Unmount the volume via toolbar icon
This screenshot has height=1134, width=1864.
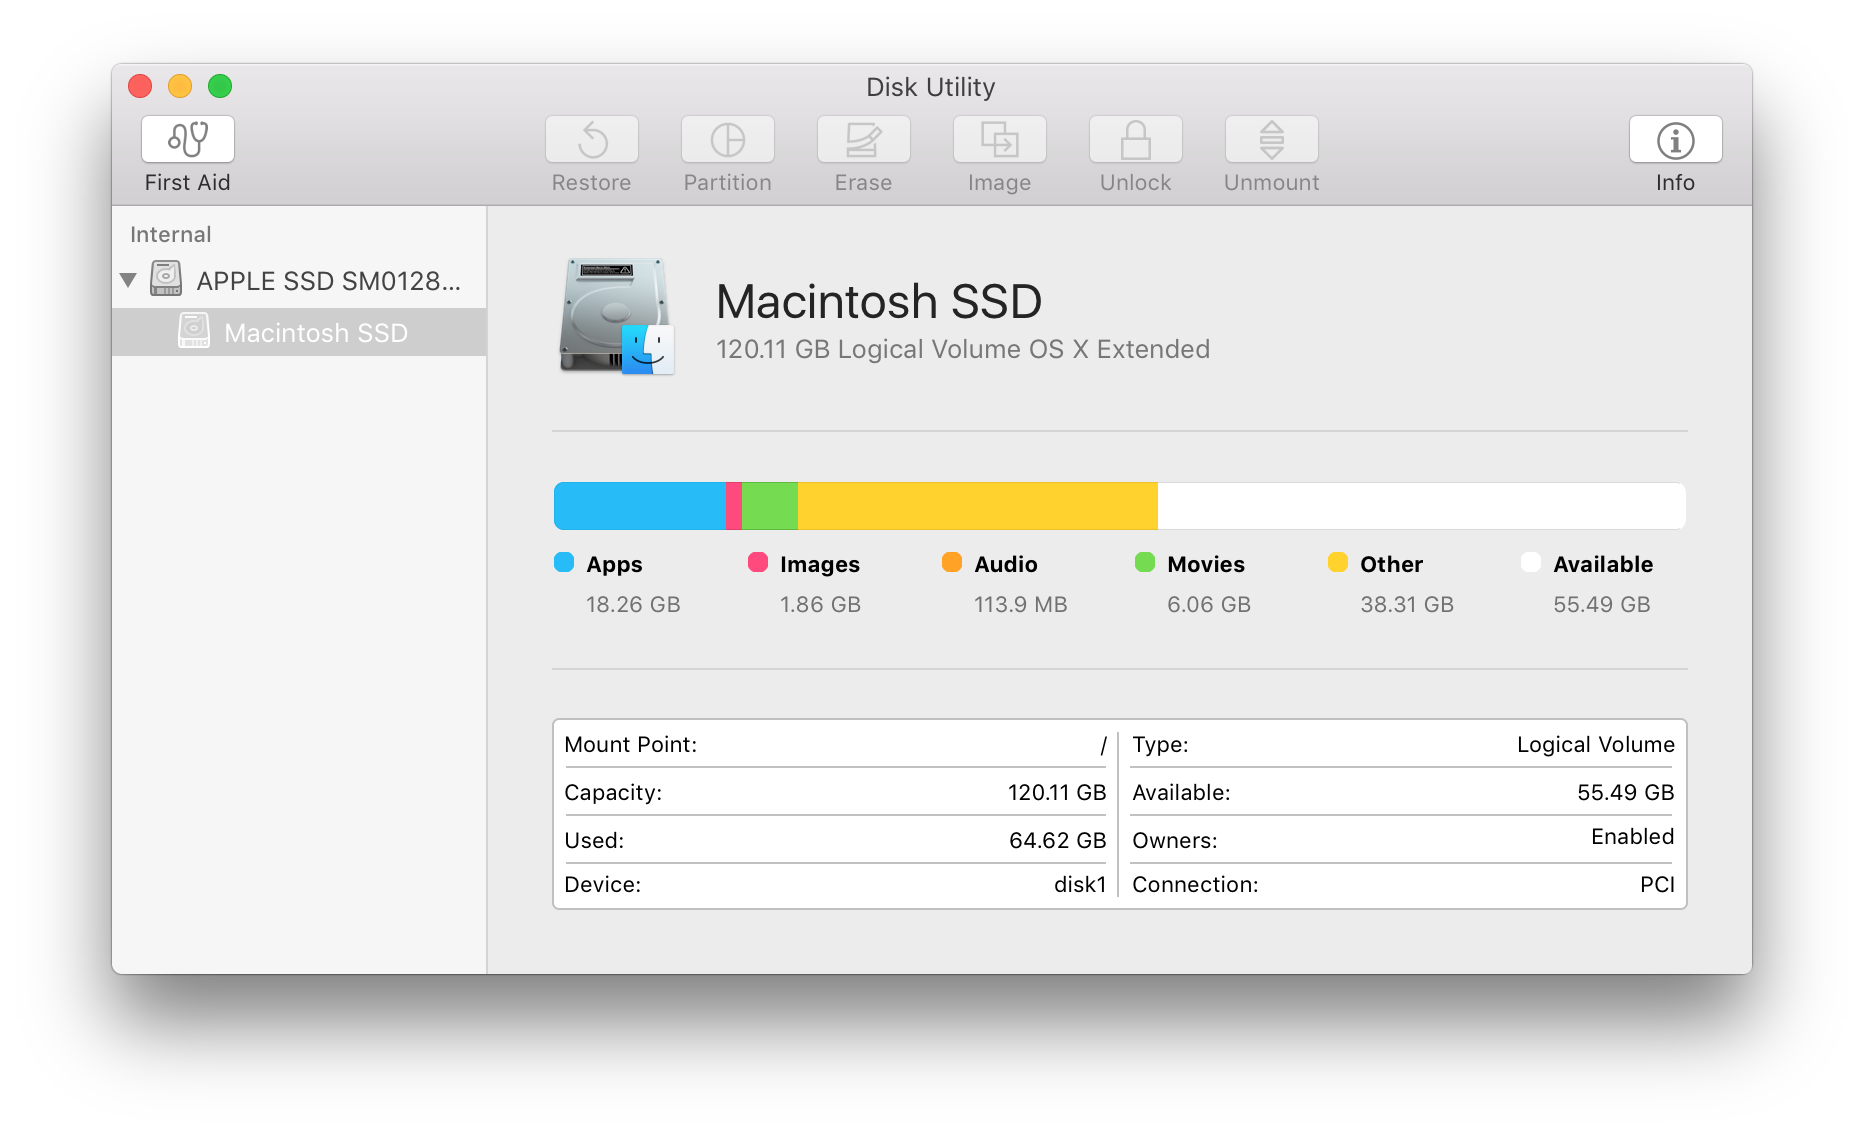(x=1272, y=139)
